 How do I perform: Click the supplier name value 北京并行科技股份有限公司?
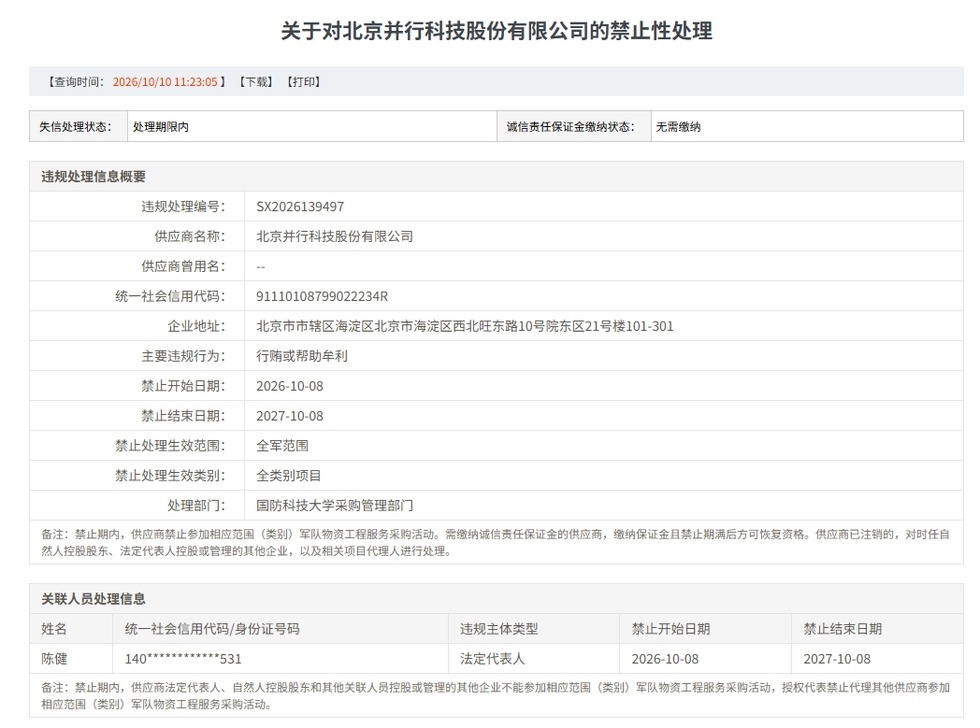tap(334, 236)
